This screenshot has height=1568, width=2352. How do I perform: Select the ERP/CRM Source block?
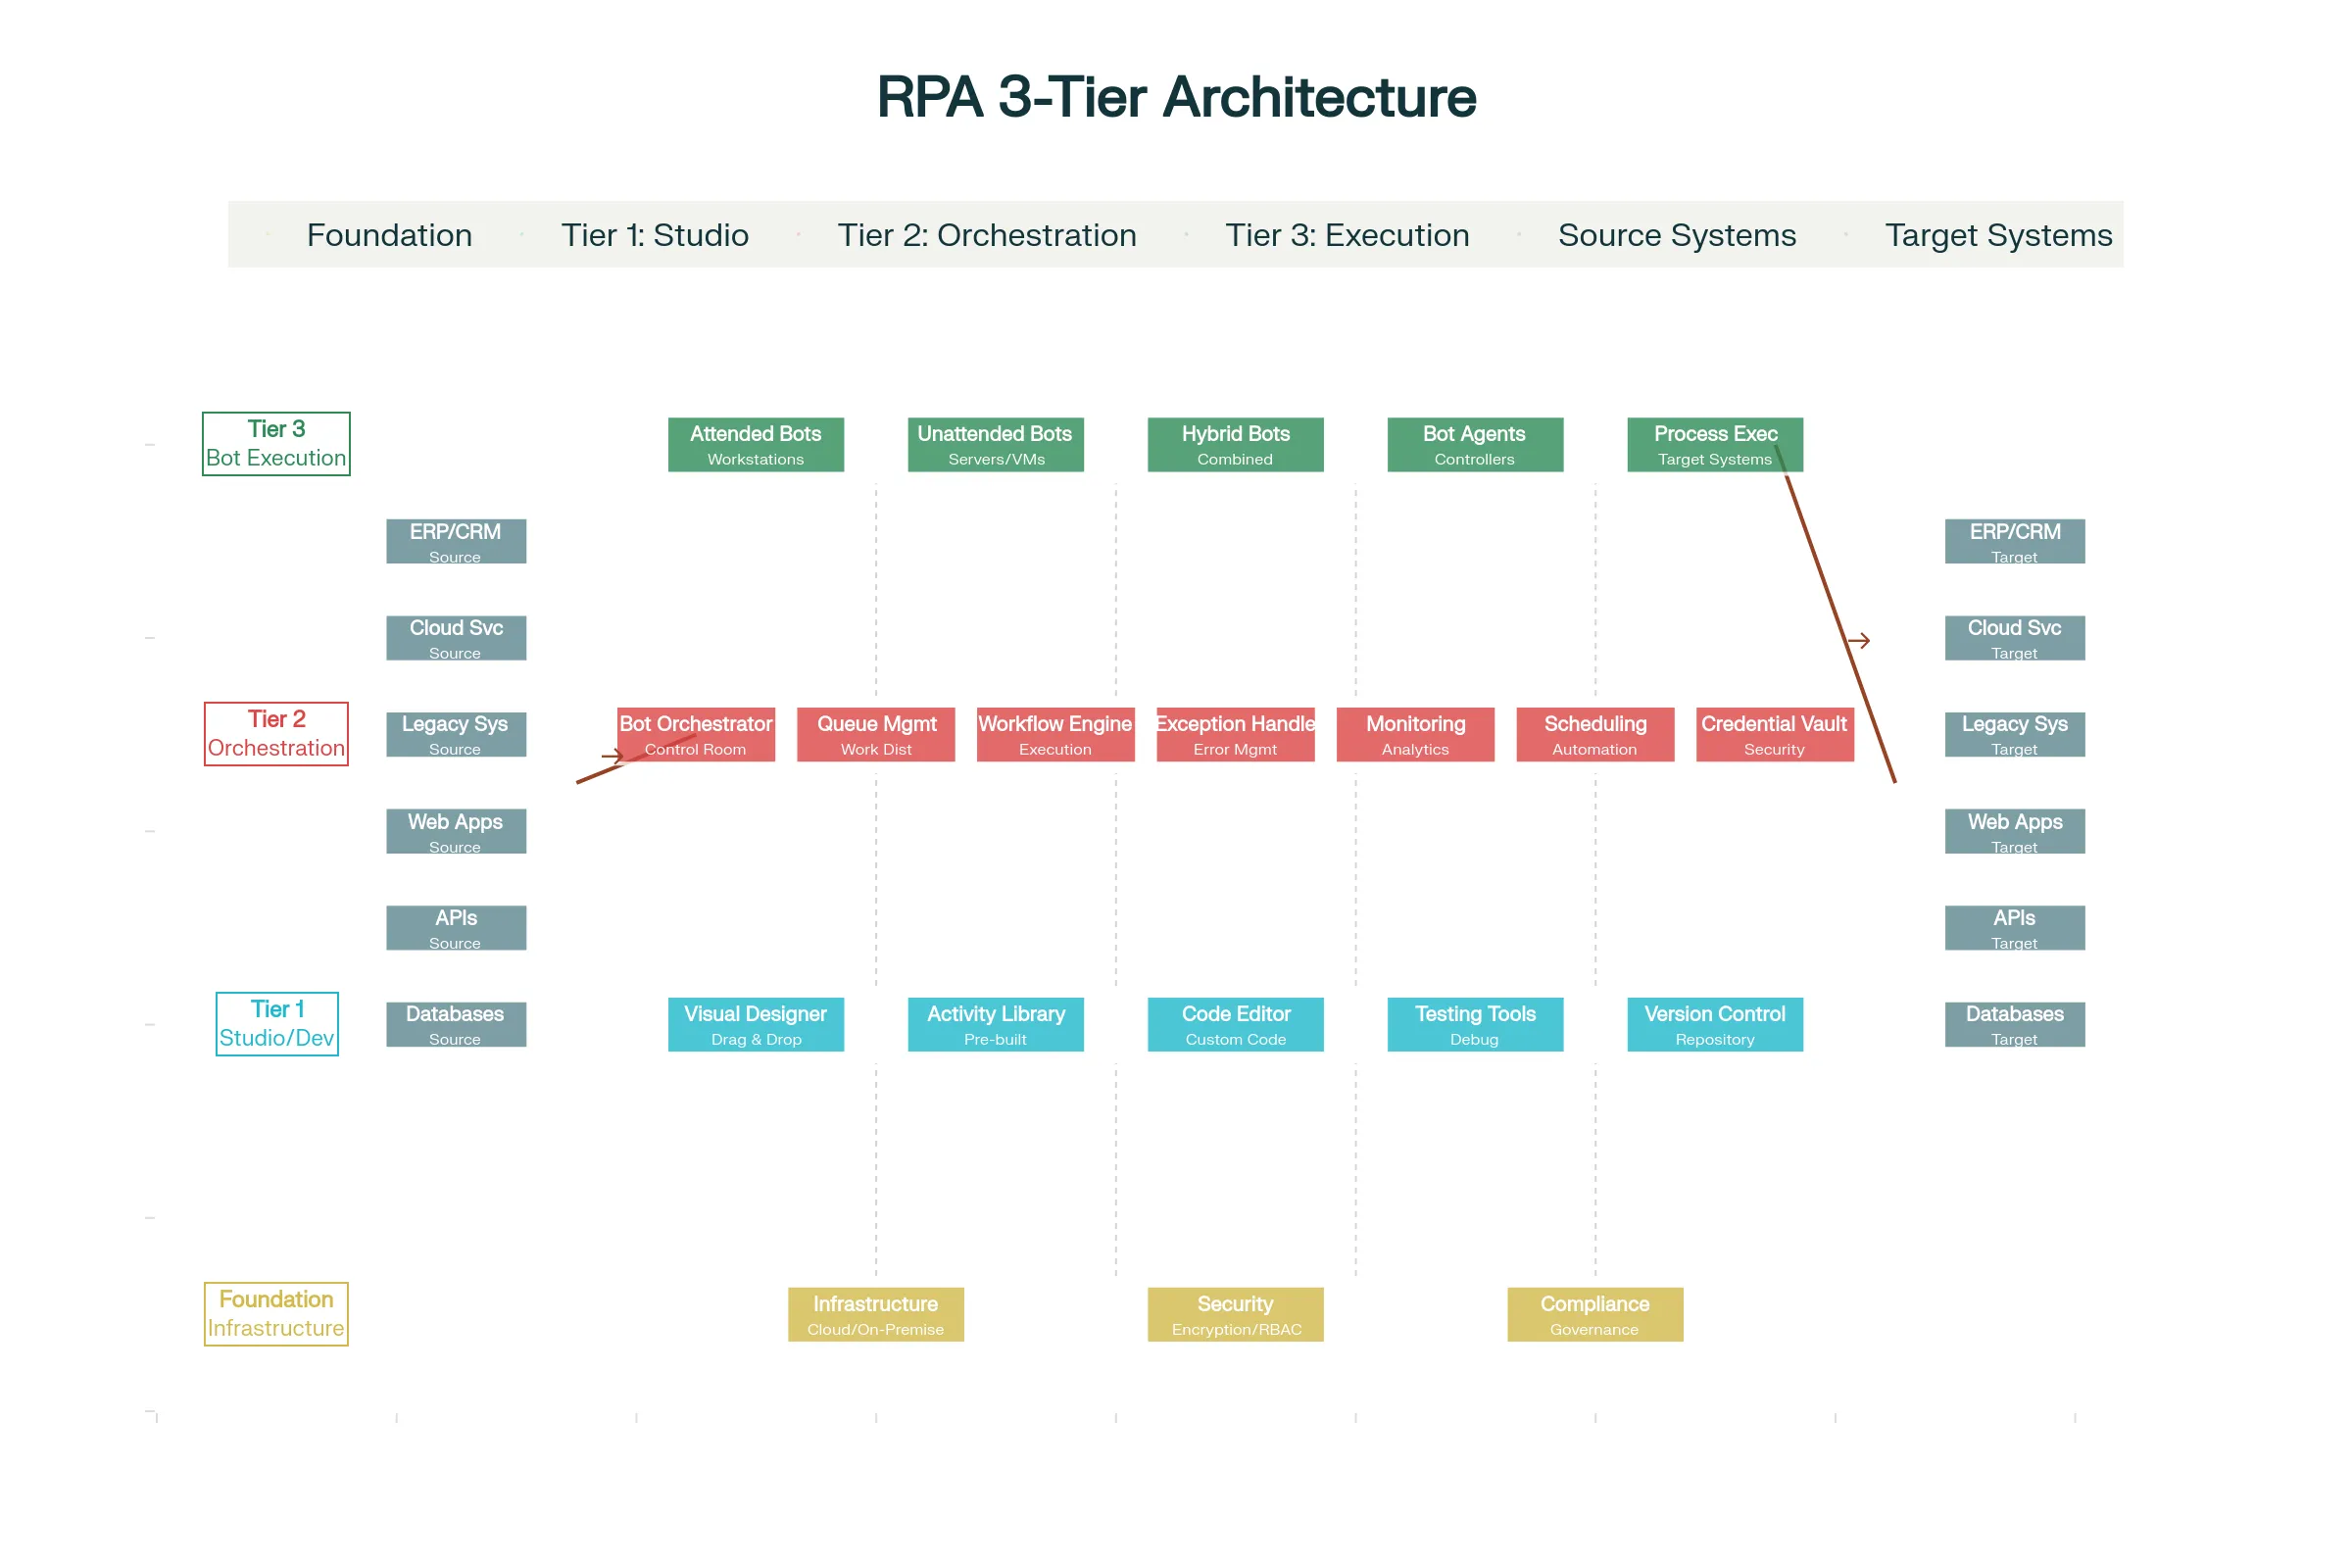tap(455, 540)
